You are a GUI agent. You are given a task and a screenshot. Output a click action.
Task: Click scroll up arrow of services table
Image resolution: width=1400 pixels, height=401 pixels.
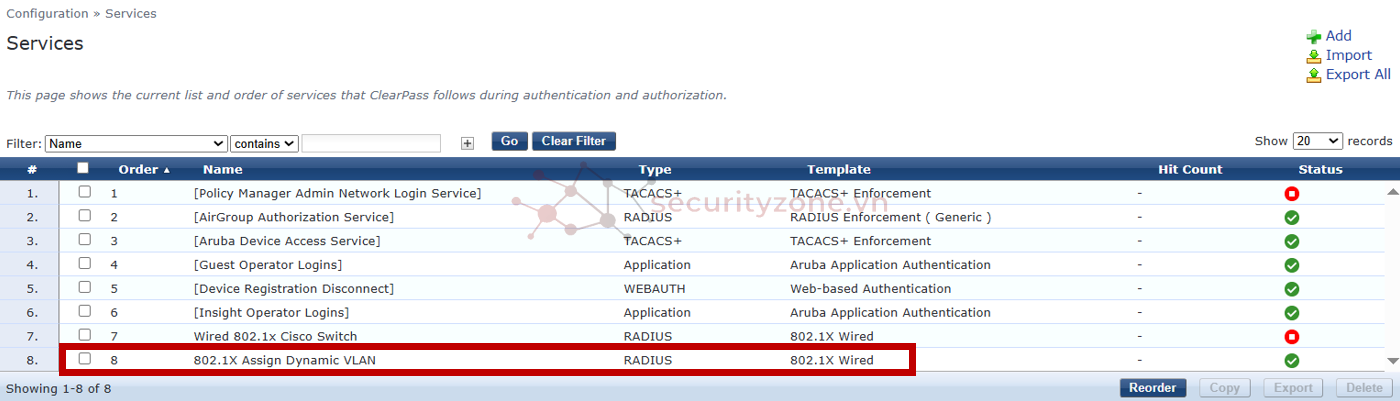pyautogui.click(x=1392, y=191)
